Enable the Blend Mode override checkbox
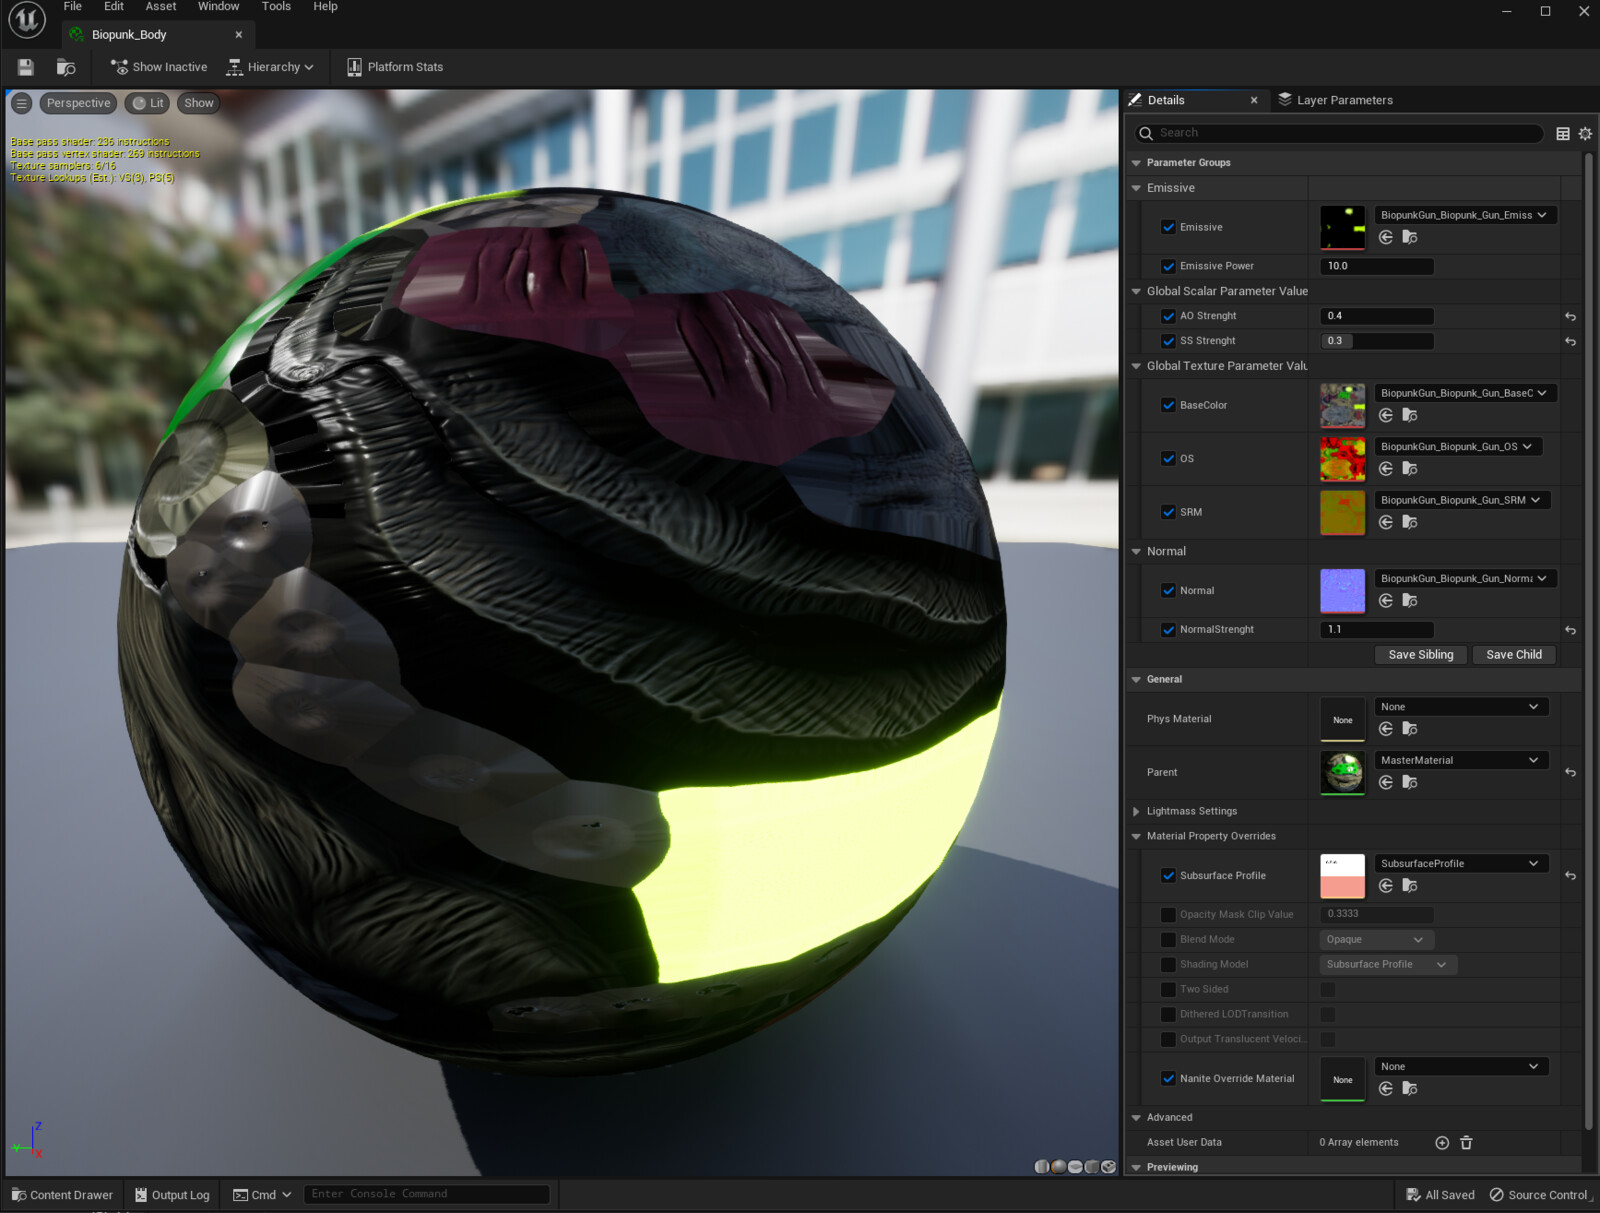Image resolution: width=1600 pixels, height=1213 pixels. [x=1168, y=940]
